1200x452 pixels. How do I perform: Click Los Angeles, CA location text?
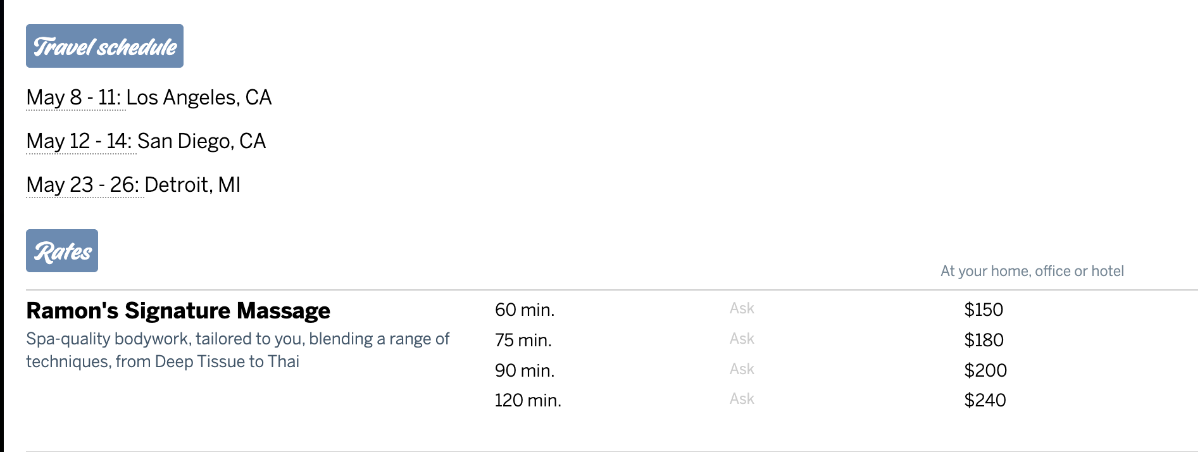(199, 98)
